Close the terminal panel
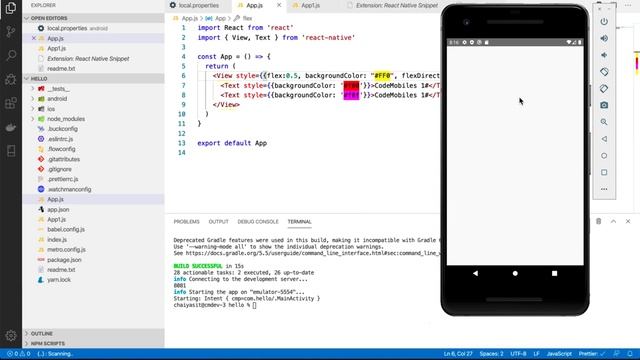 click(628, 221)
